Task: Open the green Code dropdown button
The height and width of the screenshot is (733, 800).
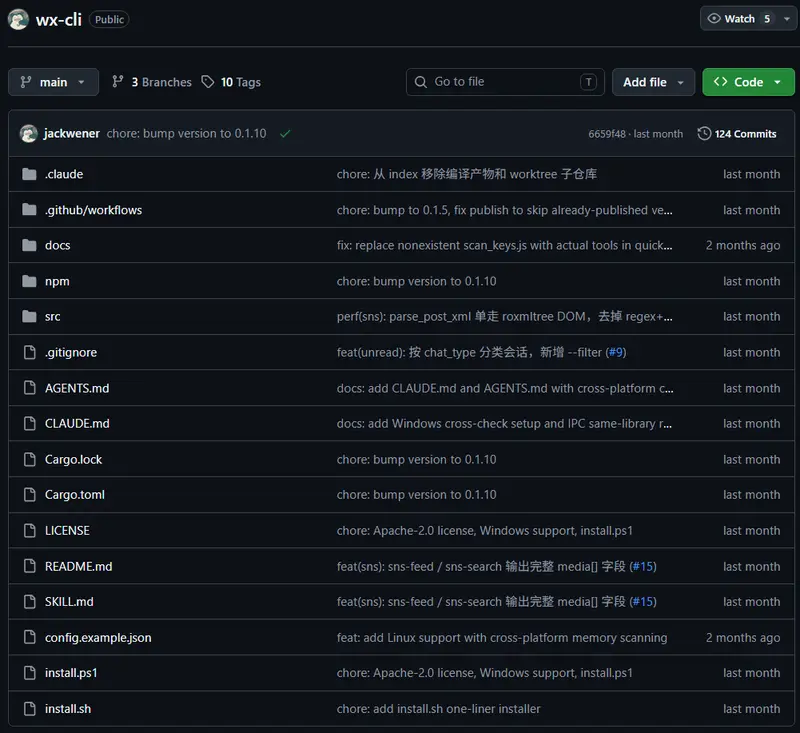Action: (x=748, y=82)
